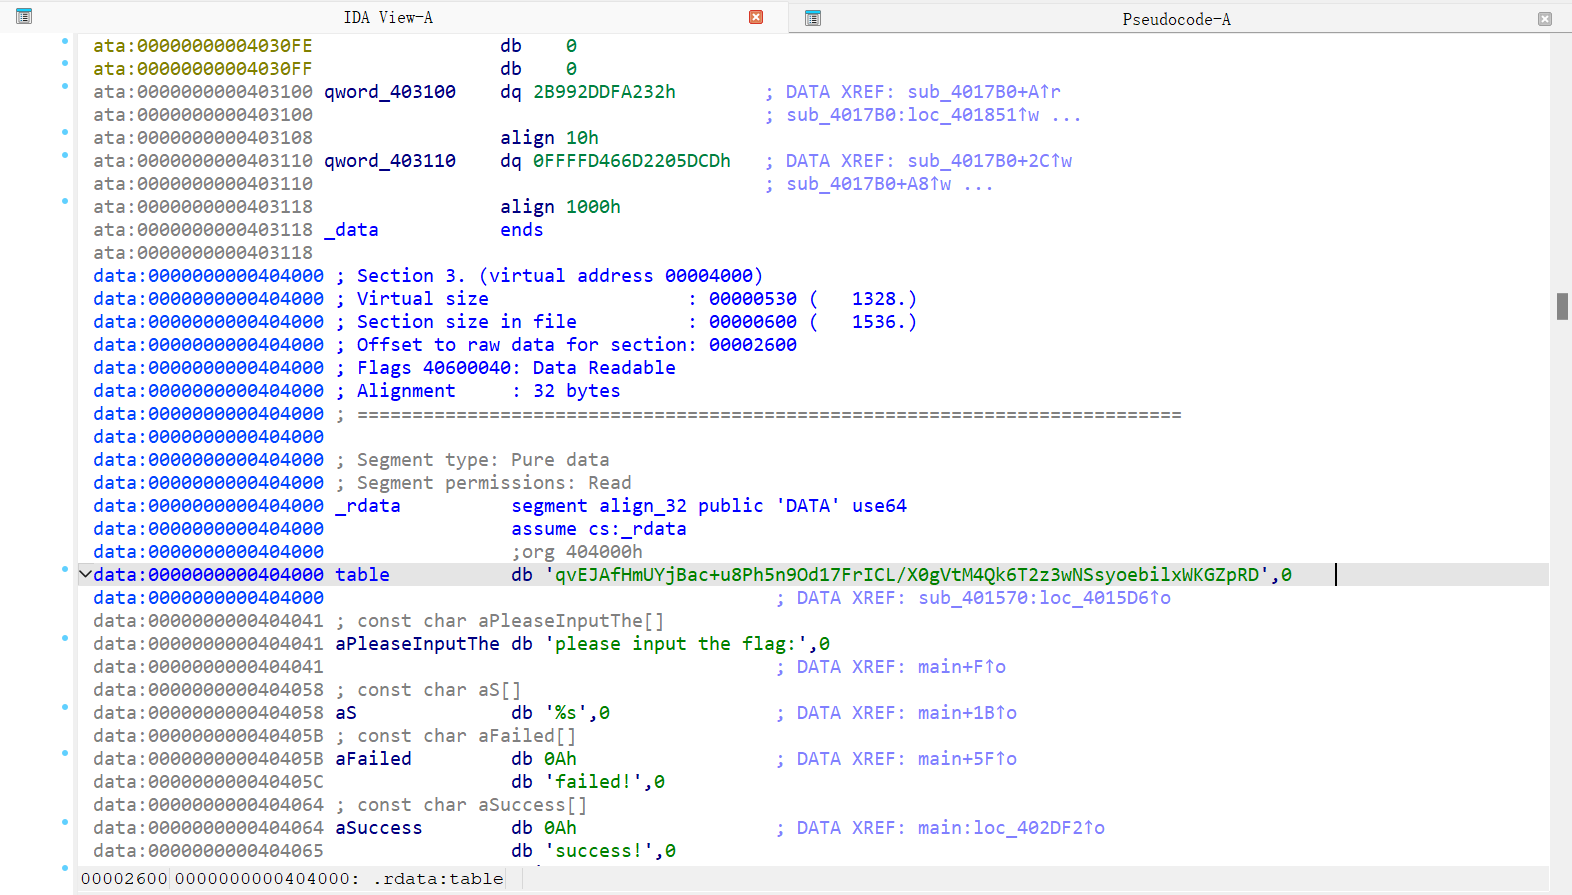Click the vertical scrollbar thumb

click(1562, 306)
